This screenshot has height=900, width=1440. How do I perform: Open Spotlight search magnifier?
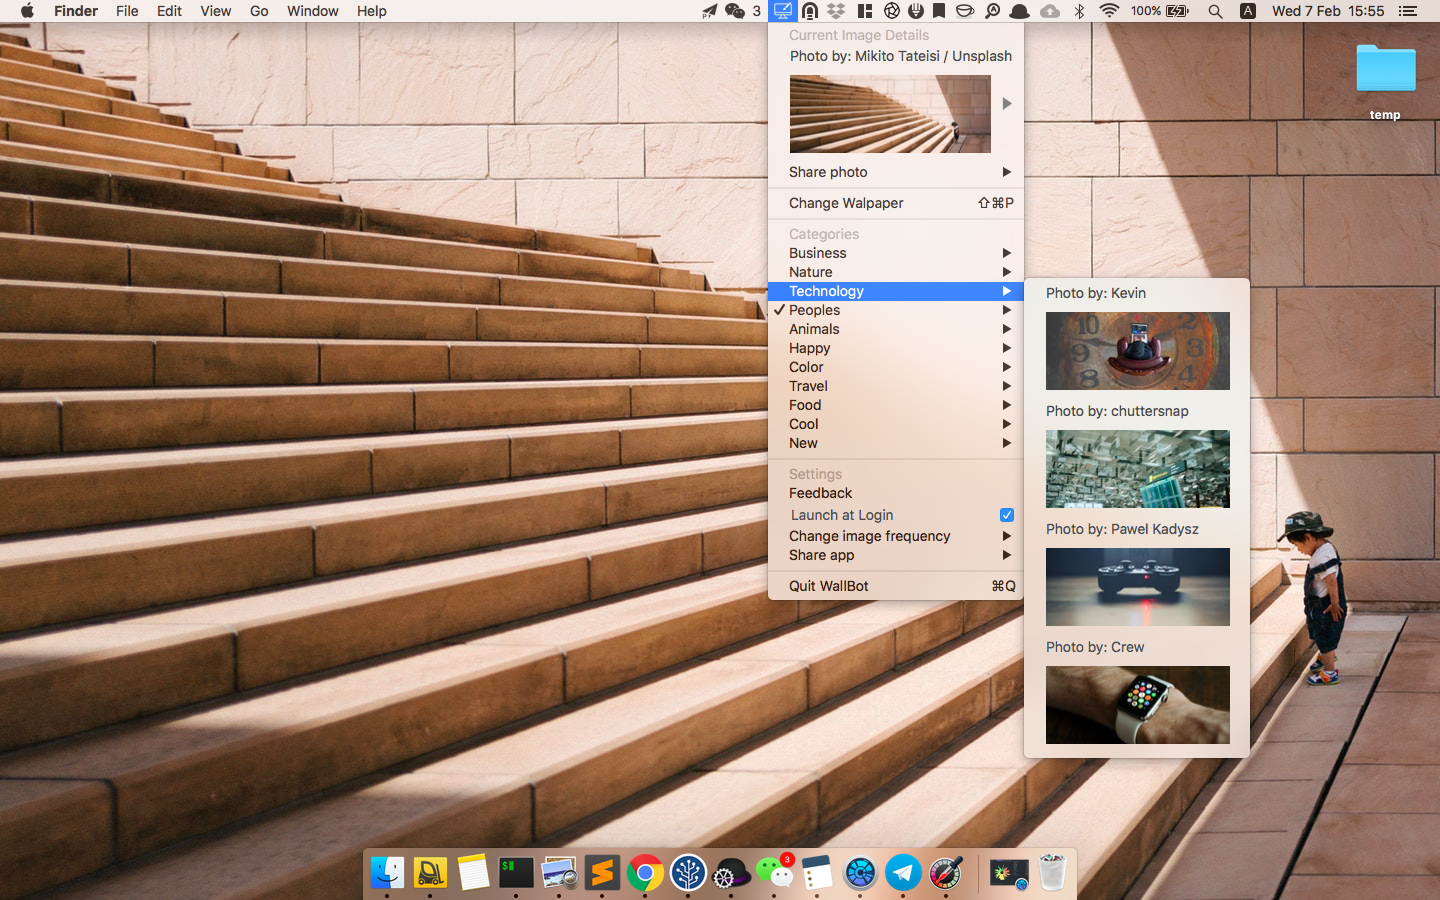tap(1215, 11)
